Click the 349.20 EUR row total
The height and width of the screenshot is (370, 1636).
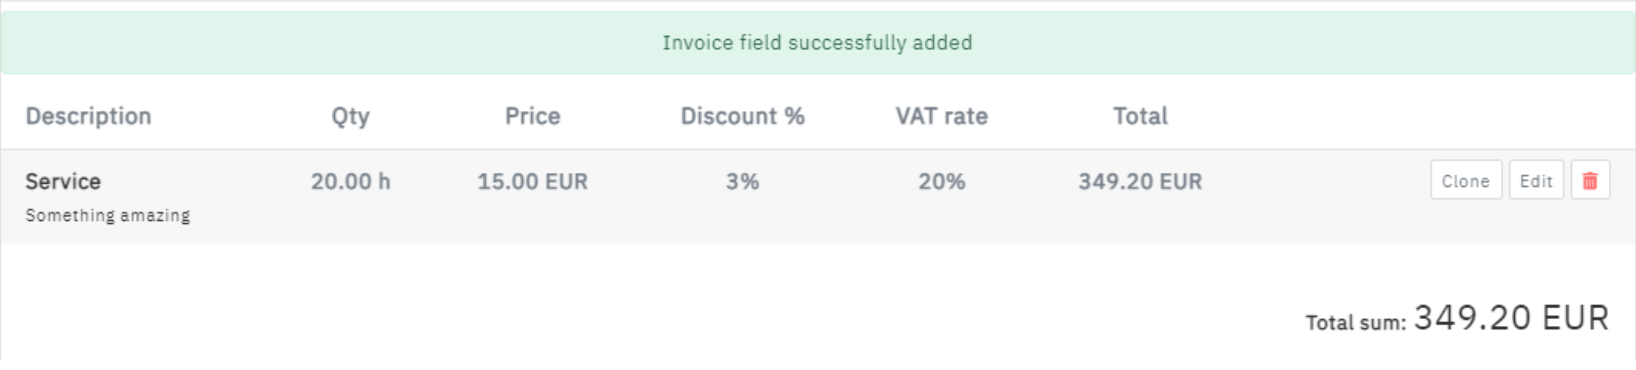[x=1141, y=182]
